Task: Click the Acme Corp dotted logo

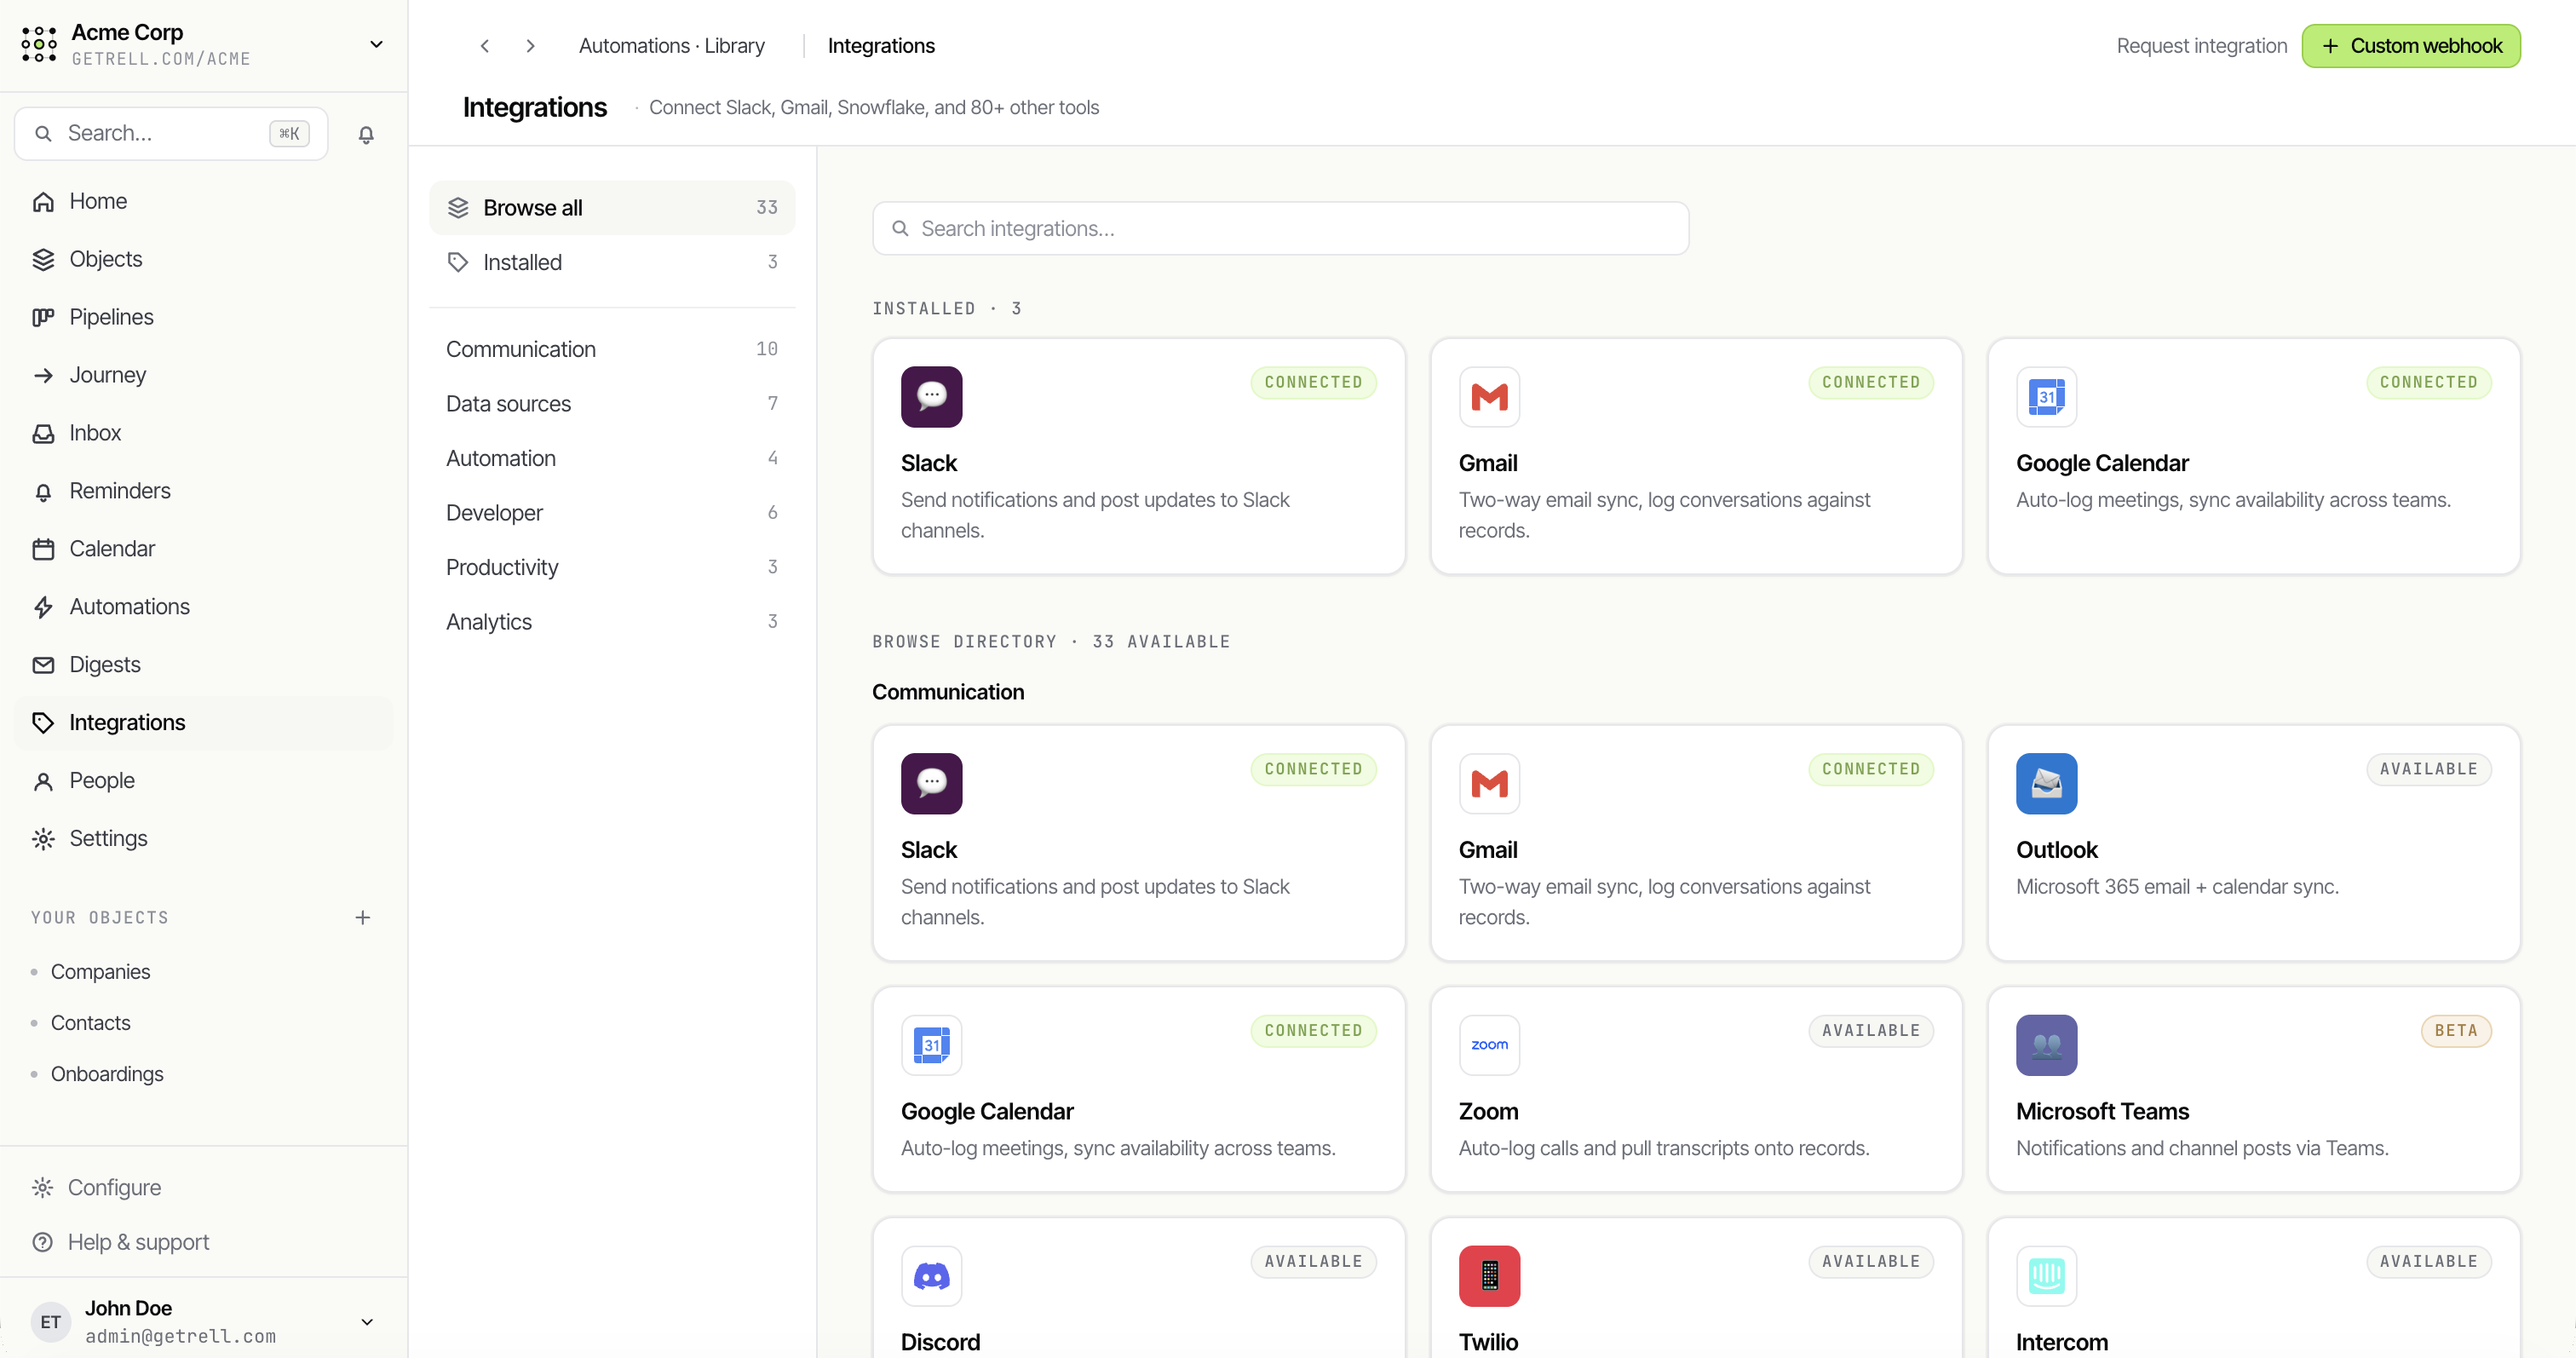Action: [x=39, y=44]
